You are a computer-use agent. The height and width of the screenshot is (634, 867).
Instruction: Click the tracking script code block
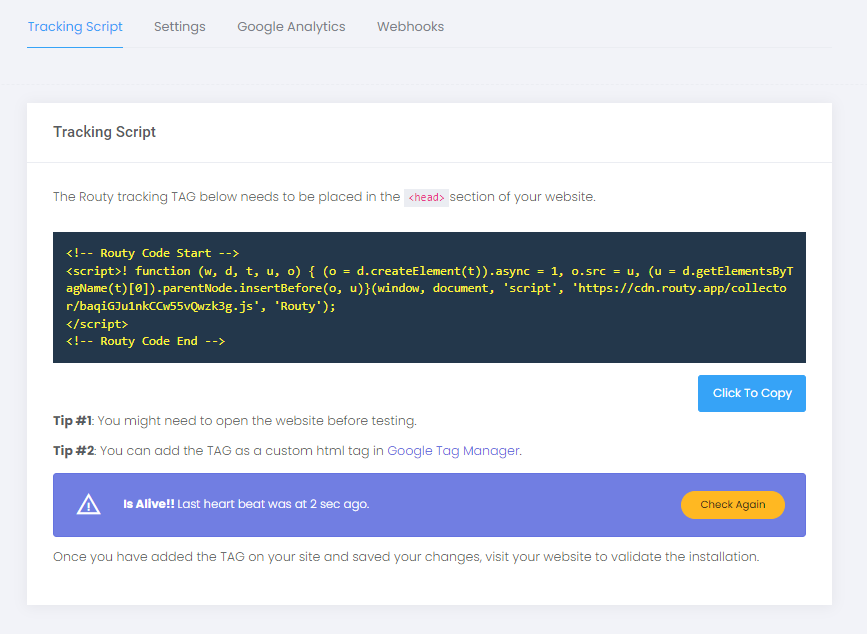pyautogui.click(x=429, y=297)
